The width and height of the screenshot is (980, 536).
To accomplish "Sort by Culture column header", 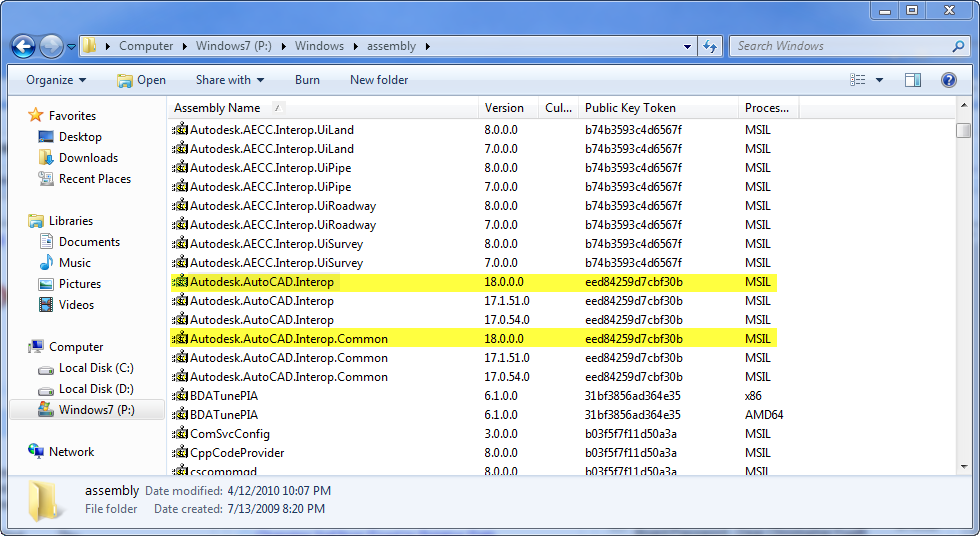I will (558, 108).
